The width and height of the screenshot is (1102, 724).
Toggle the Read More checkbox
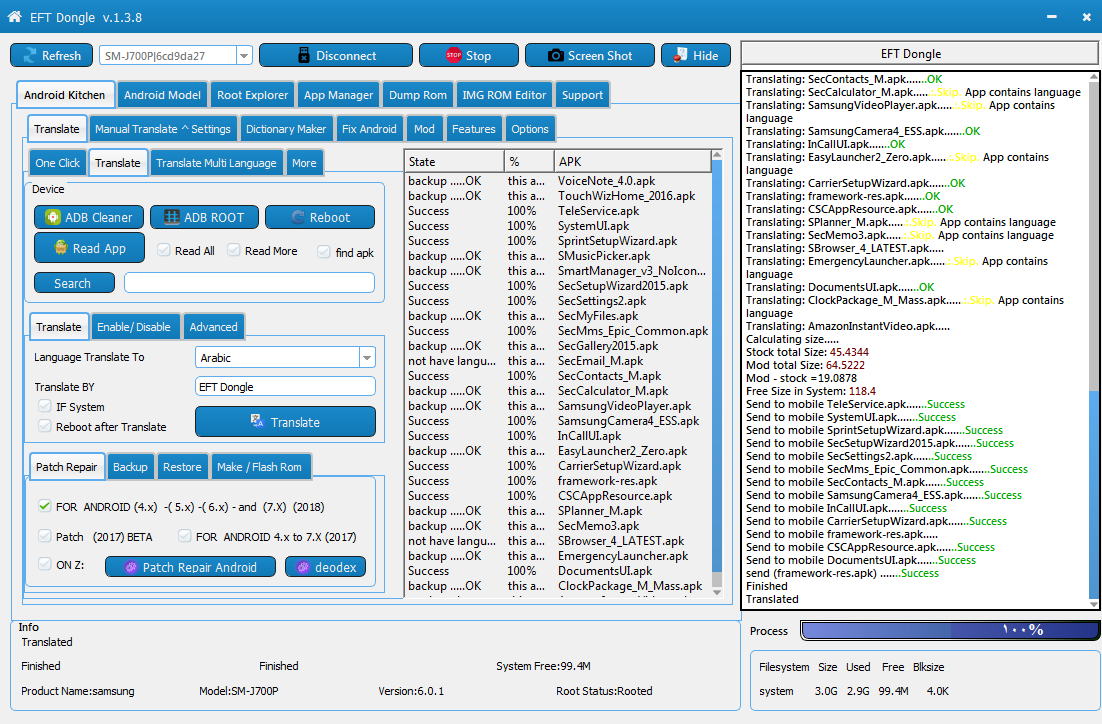coord(234,250)
